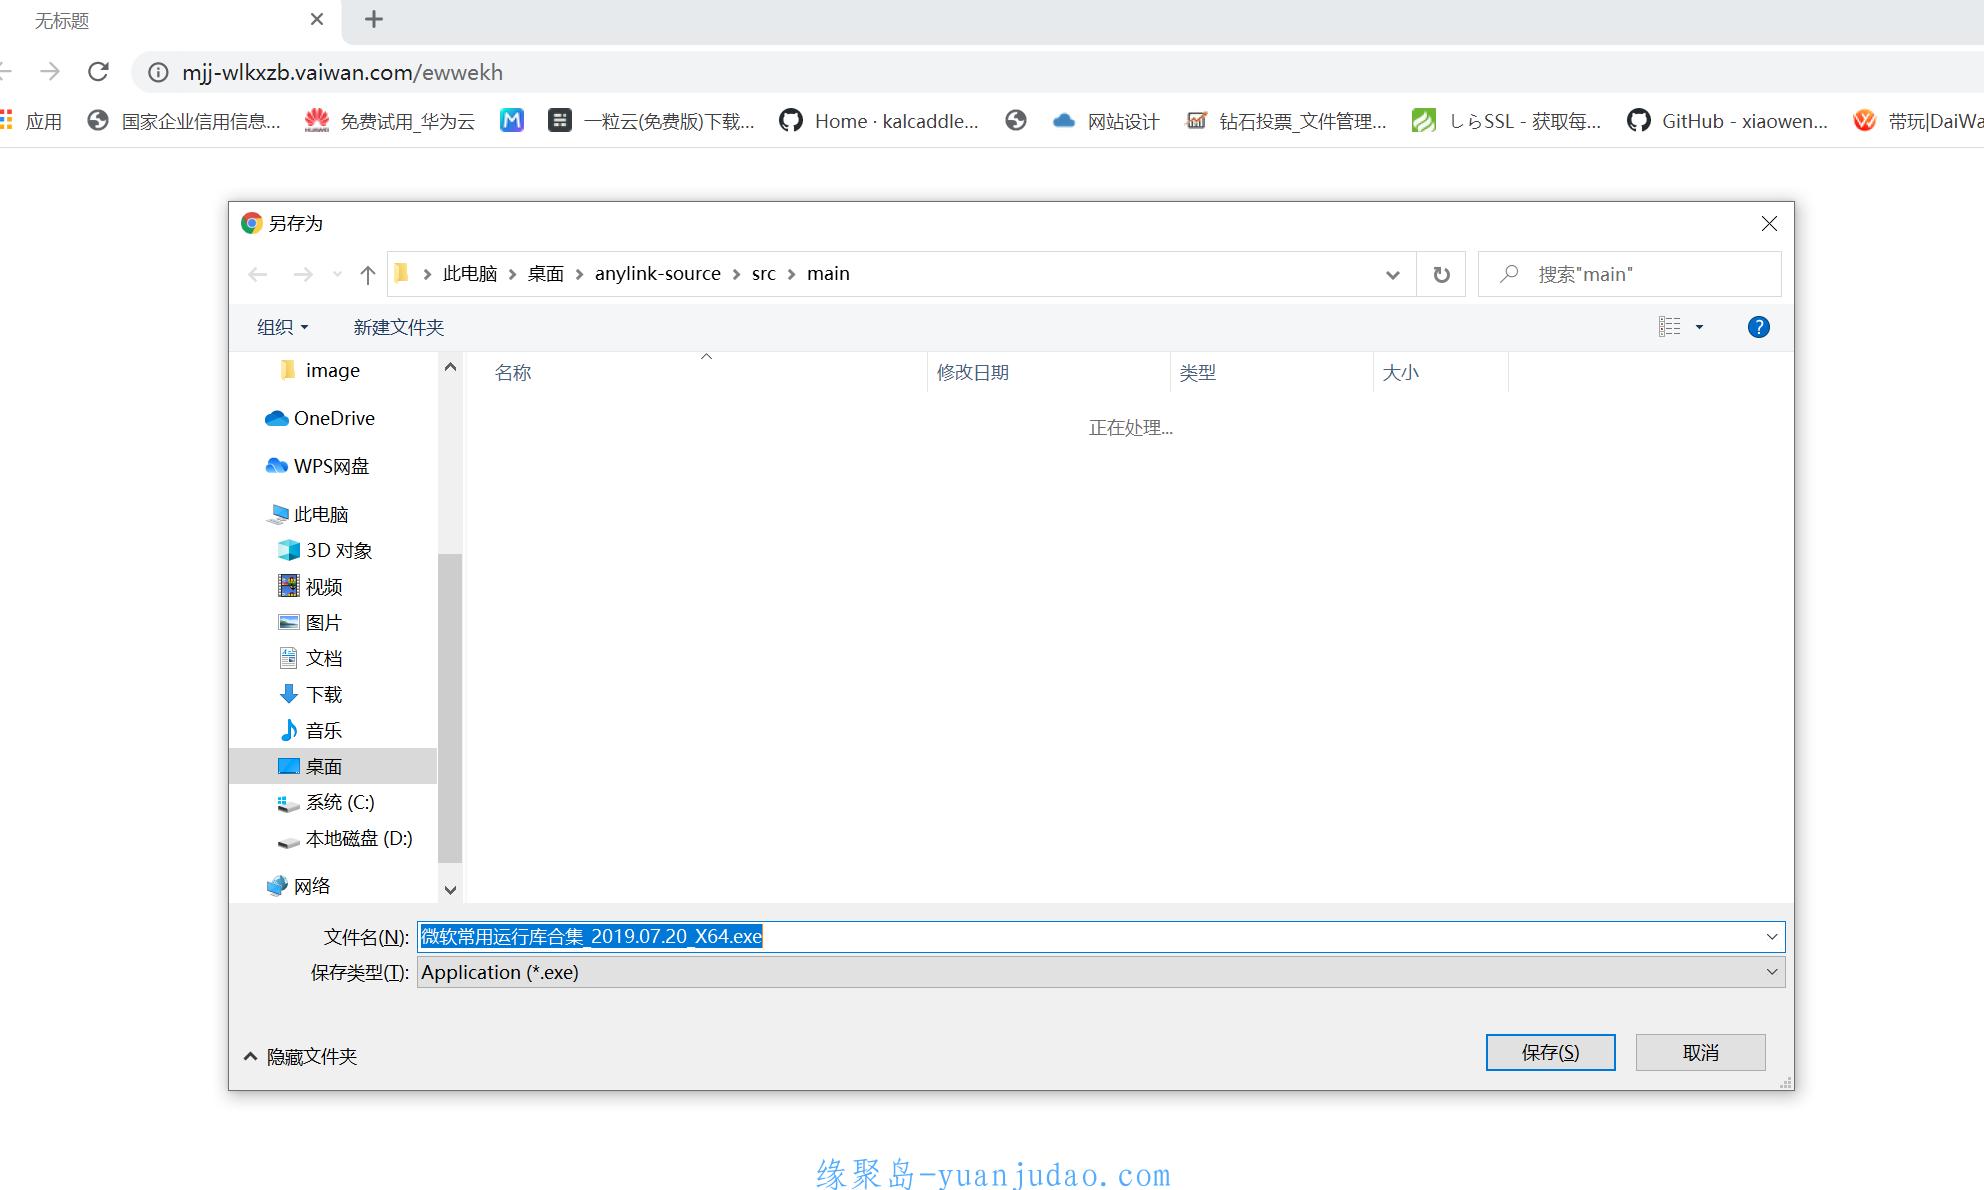Expand previous locations dropdown in path bar
The height and width of the screenshot is (1190, 1984).
coord(1392,275)
